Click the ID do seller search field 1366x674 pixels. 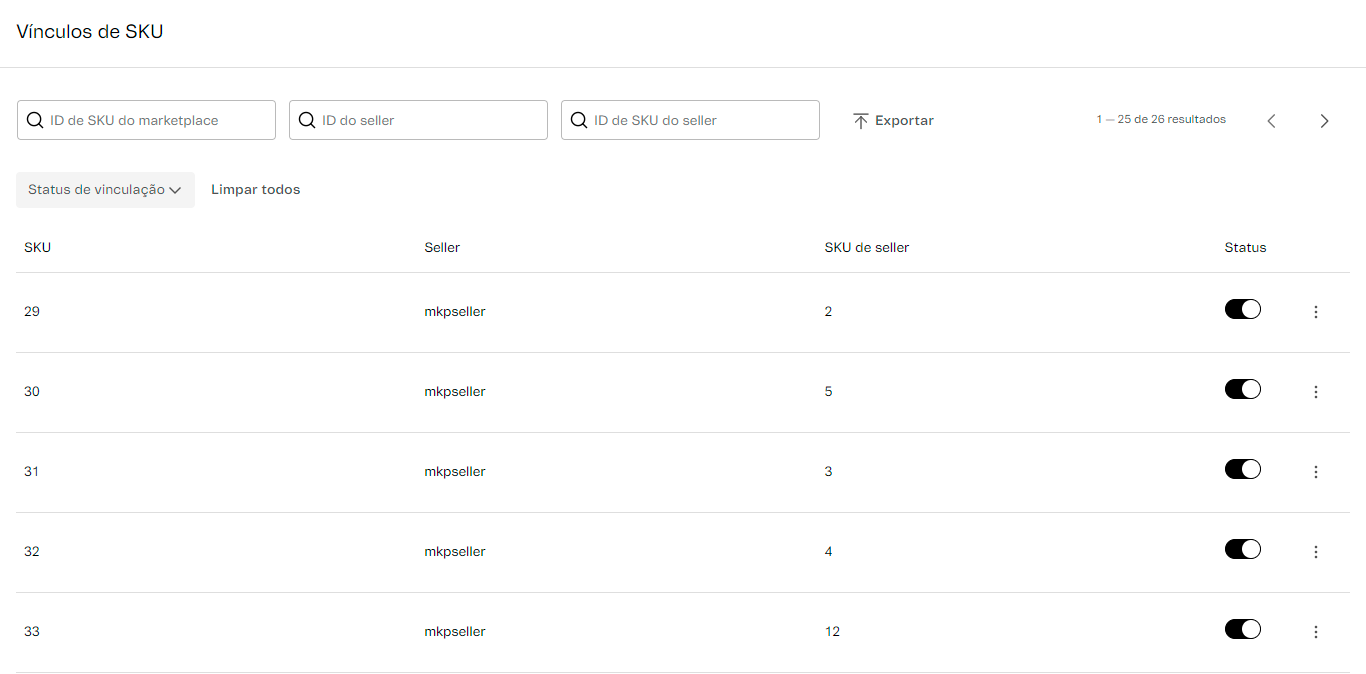(x=427, y=120)
